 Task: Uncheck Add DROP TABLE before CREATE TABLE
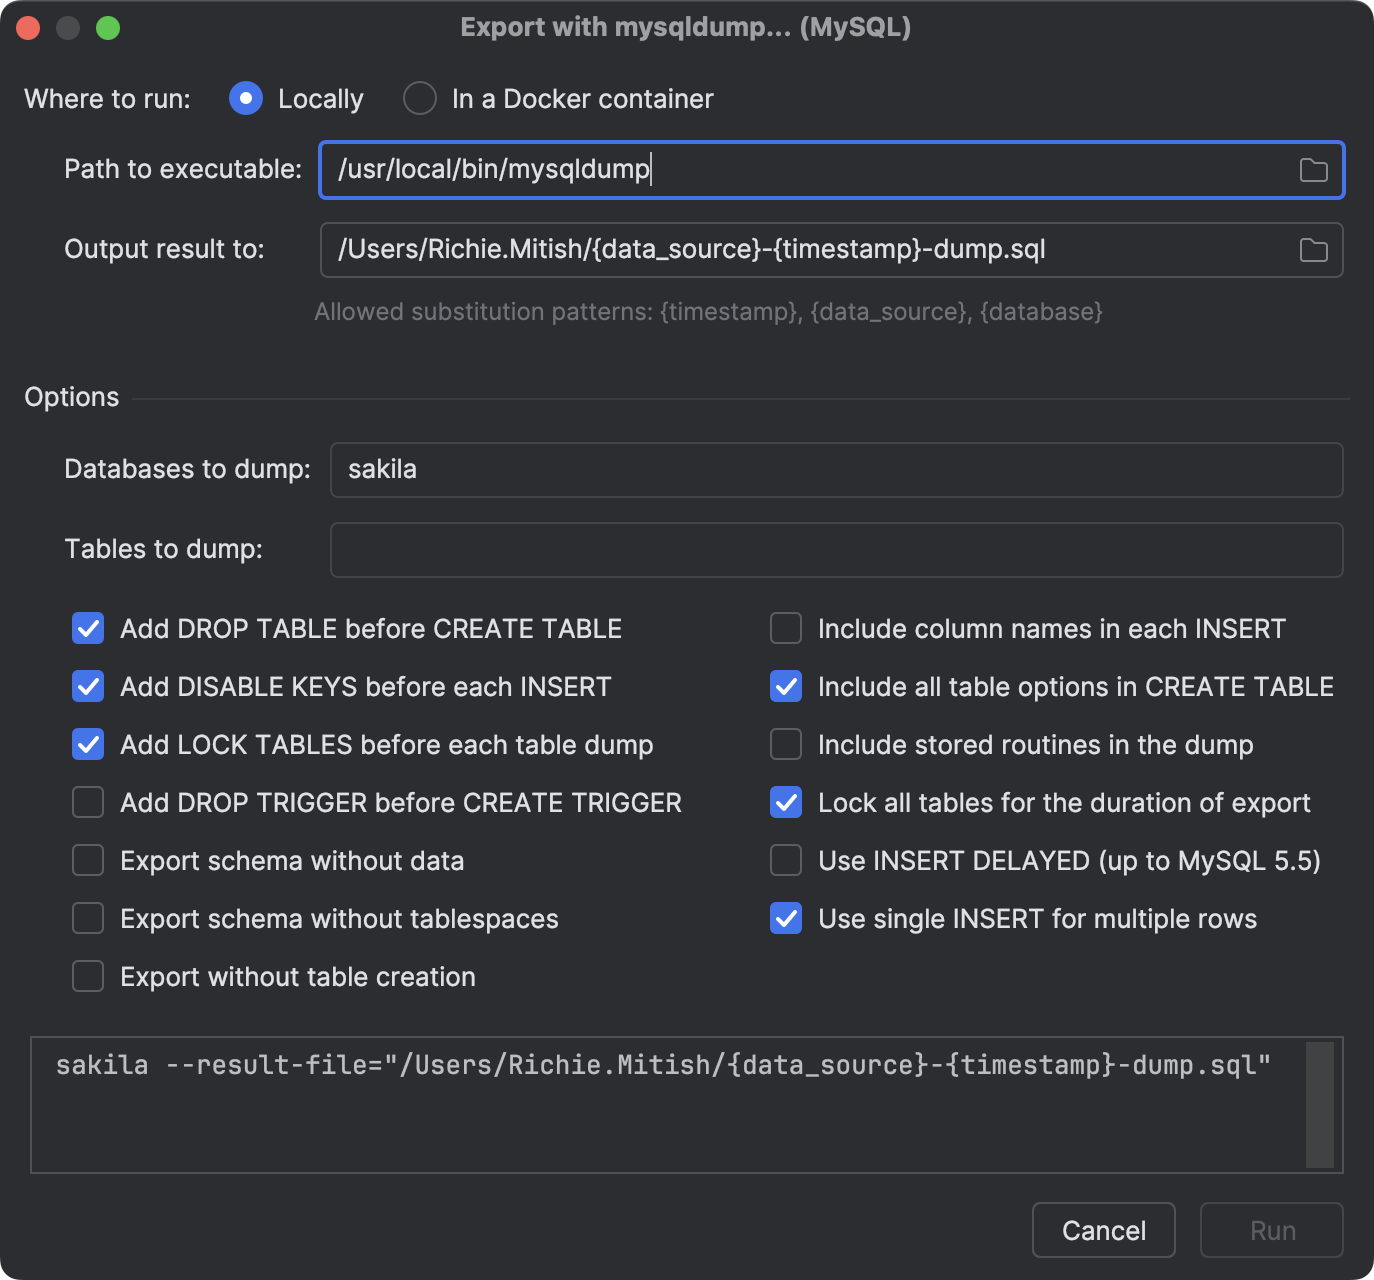[87, 628]
